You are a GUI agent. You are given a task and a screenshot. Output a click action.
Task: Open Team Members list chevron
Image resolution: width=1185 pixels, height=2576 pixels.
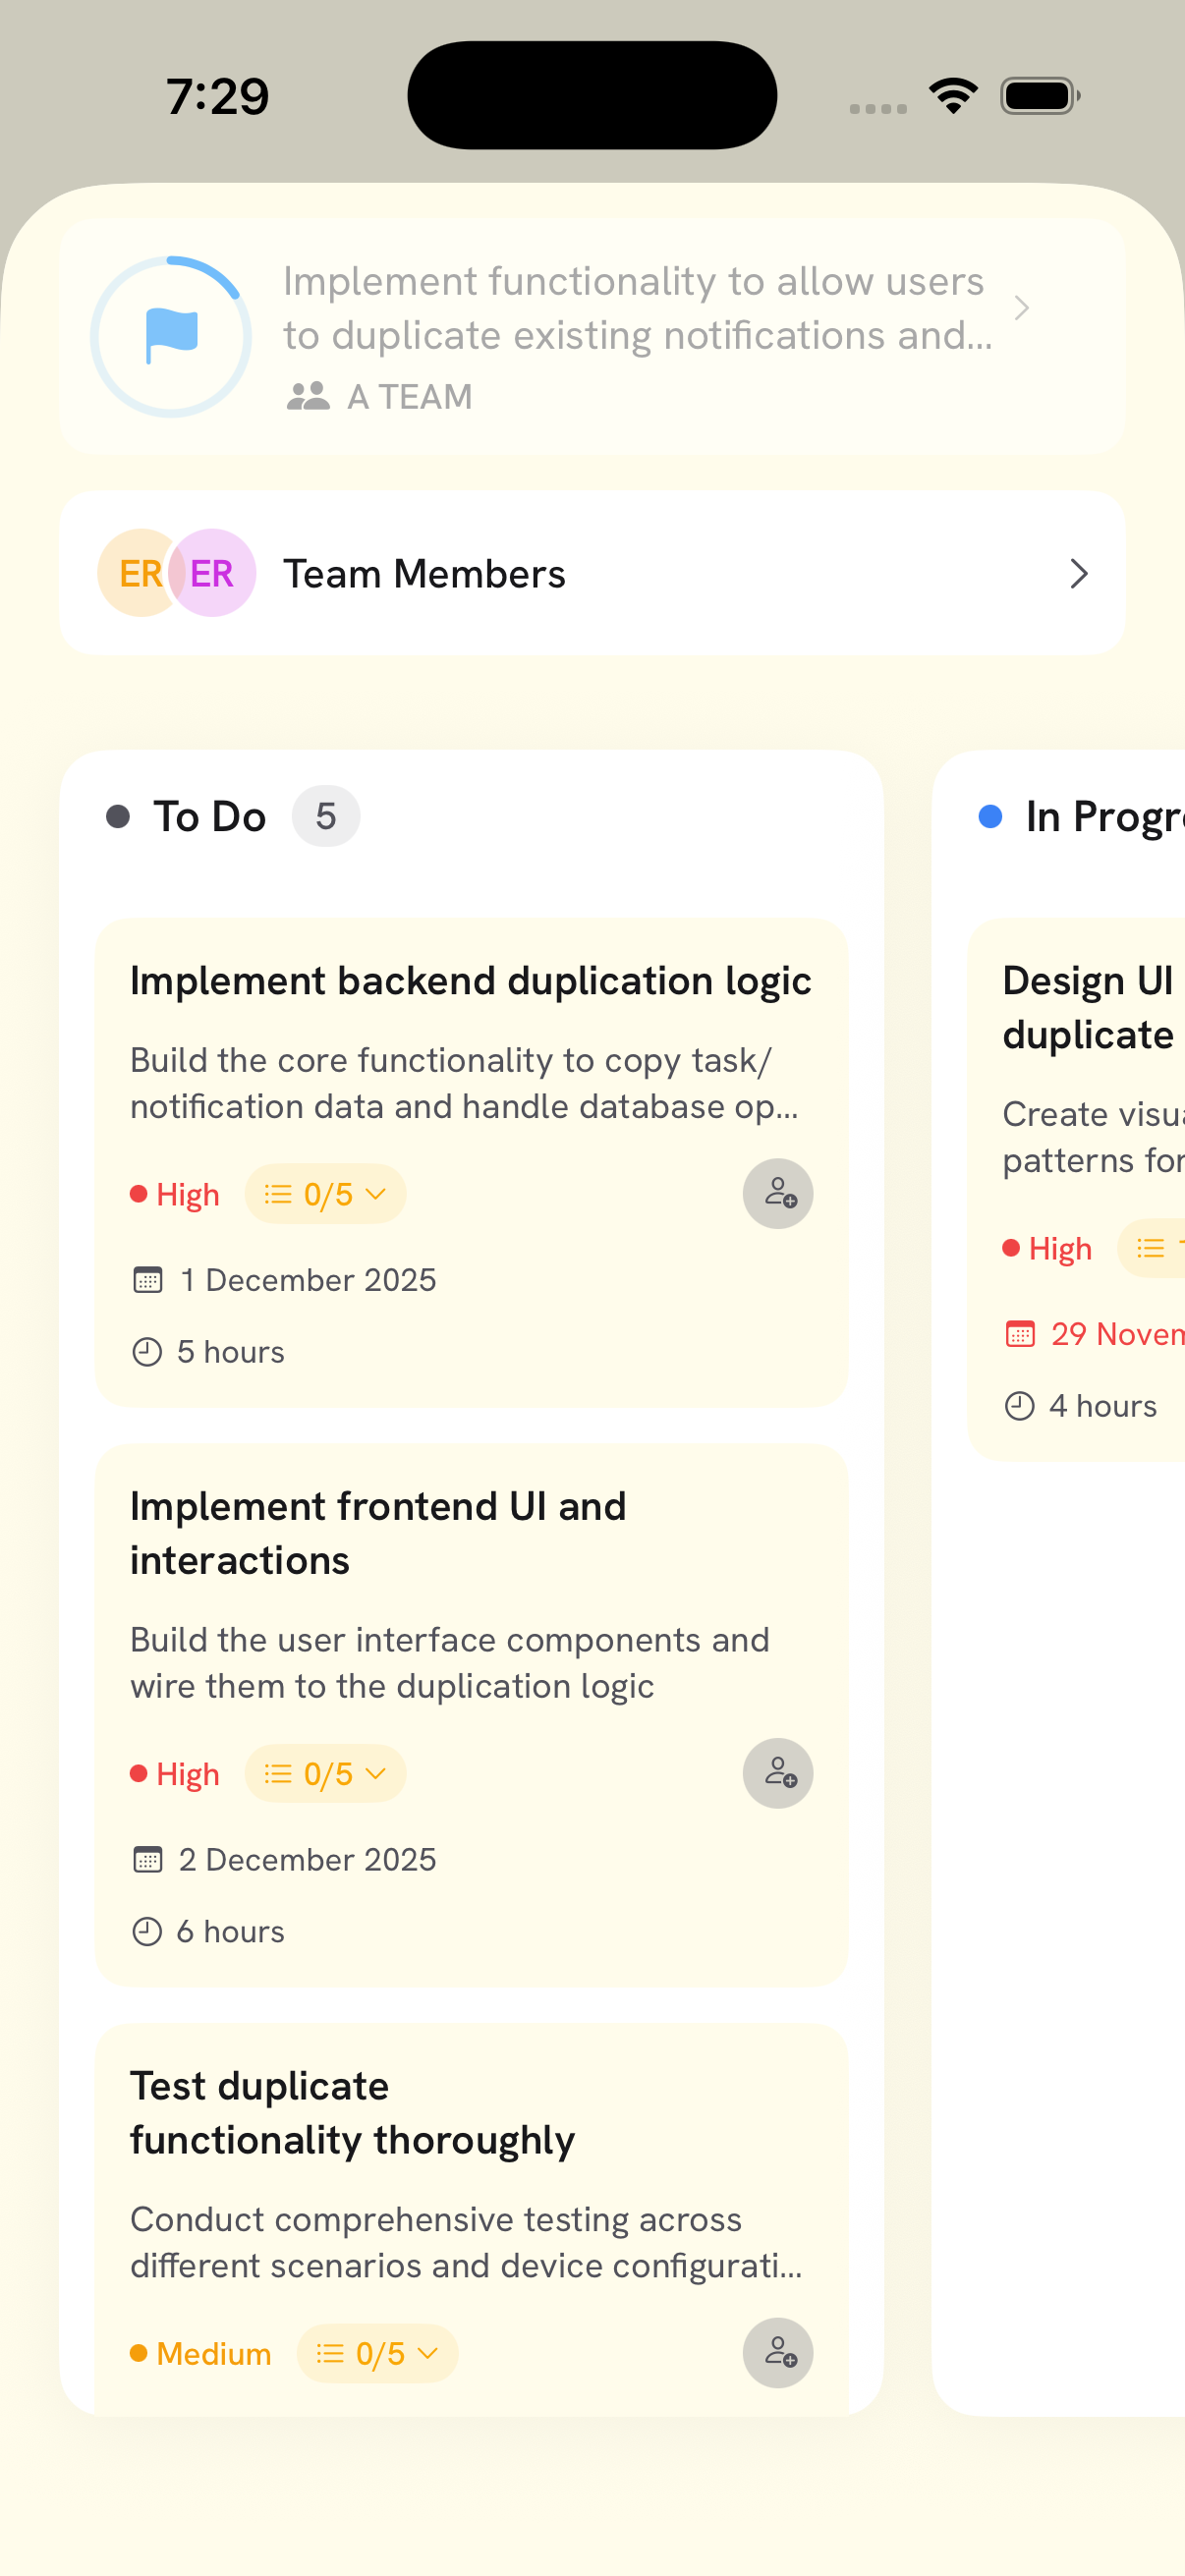(x=1077, y=574)
